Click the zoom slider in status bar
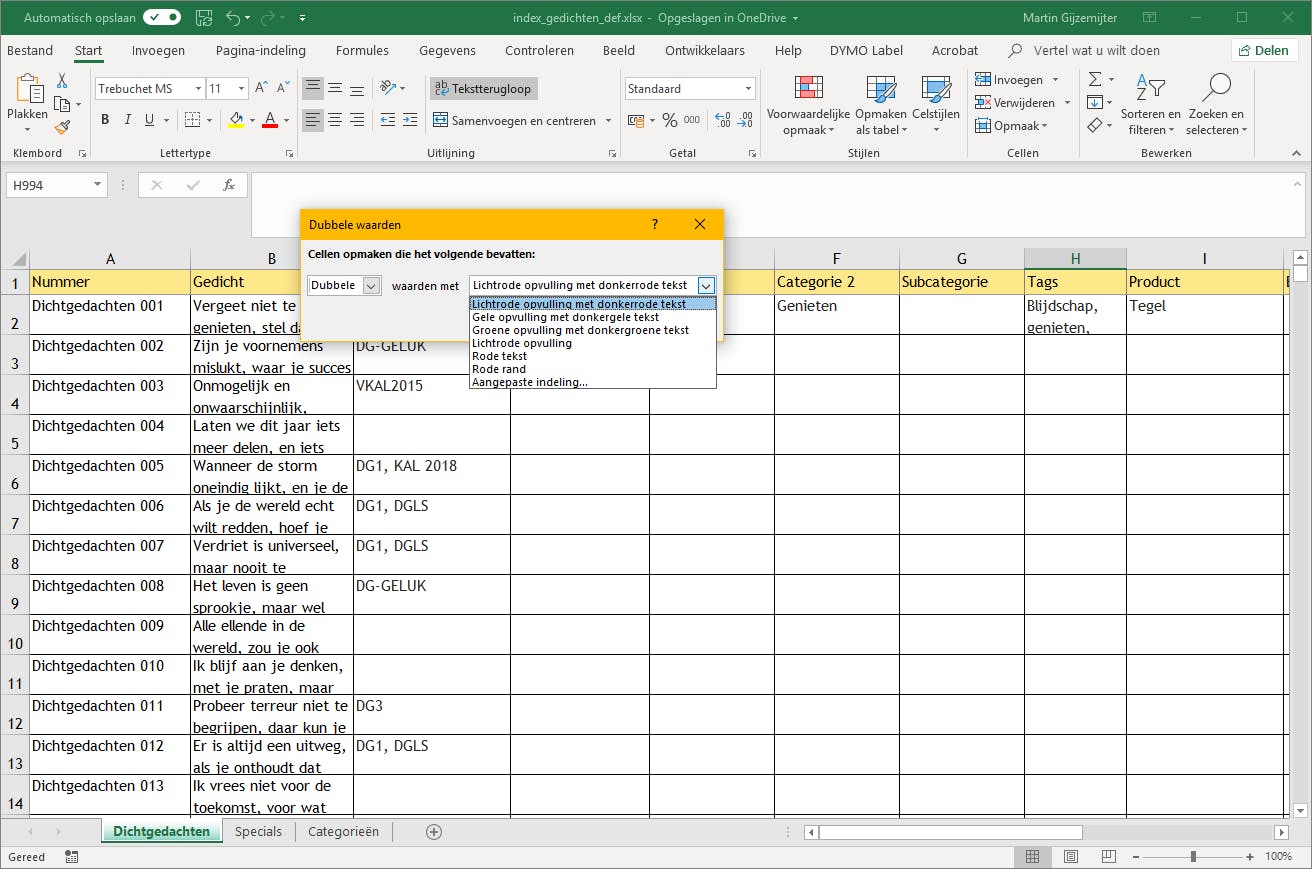Screen dimensions: 1312x869 1193,857
